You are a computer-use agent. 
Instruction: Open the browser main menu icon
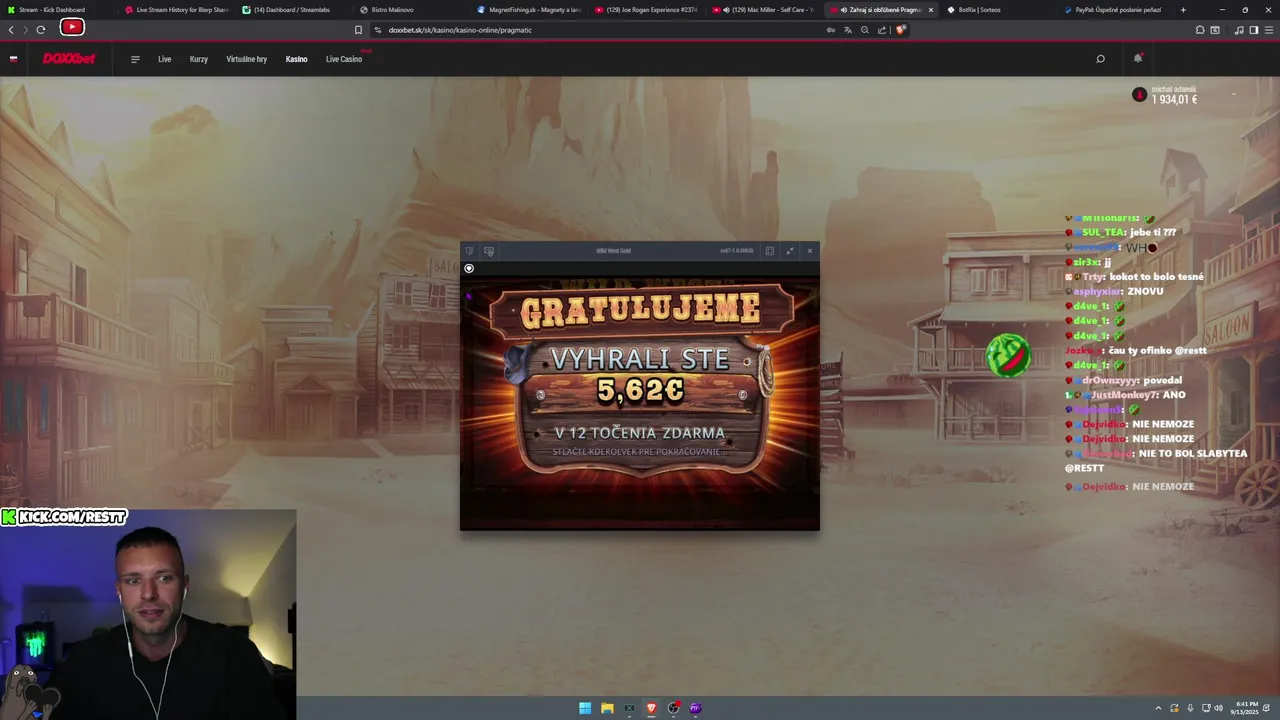pos(1269,30)
